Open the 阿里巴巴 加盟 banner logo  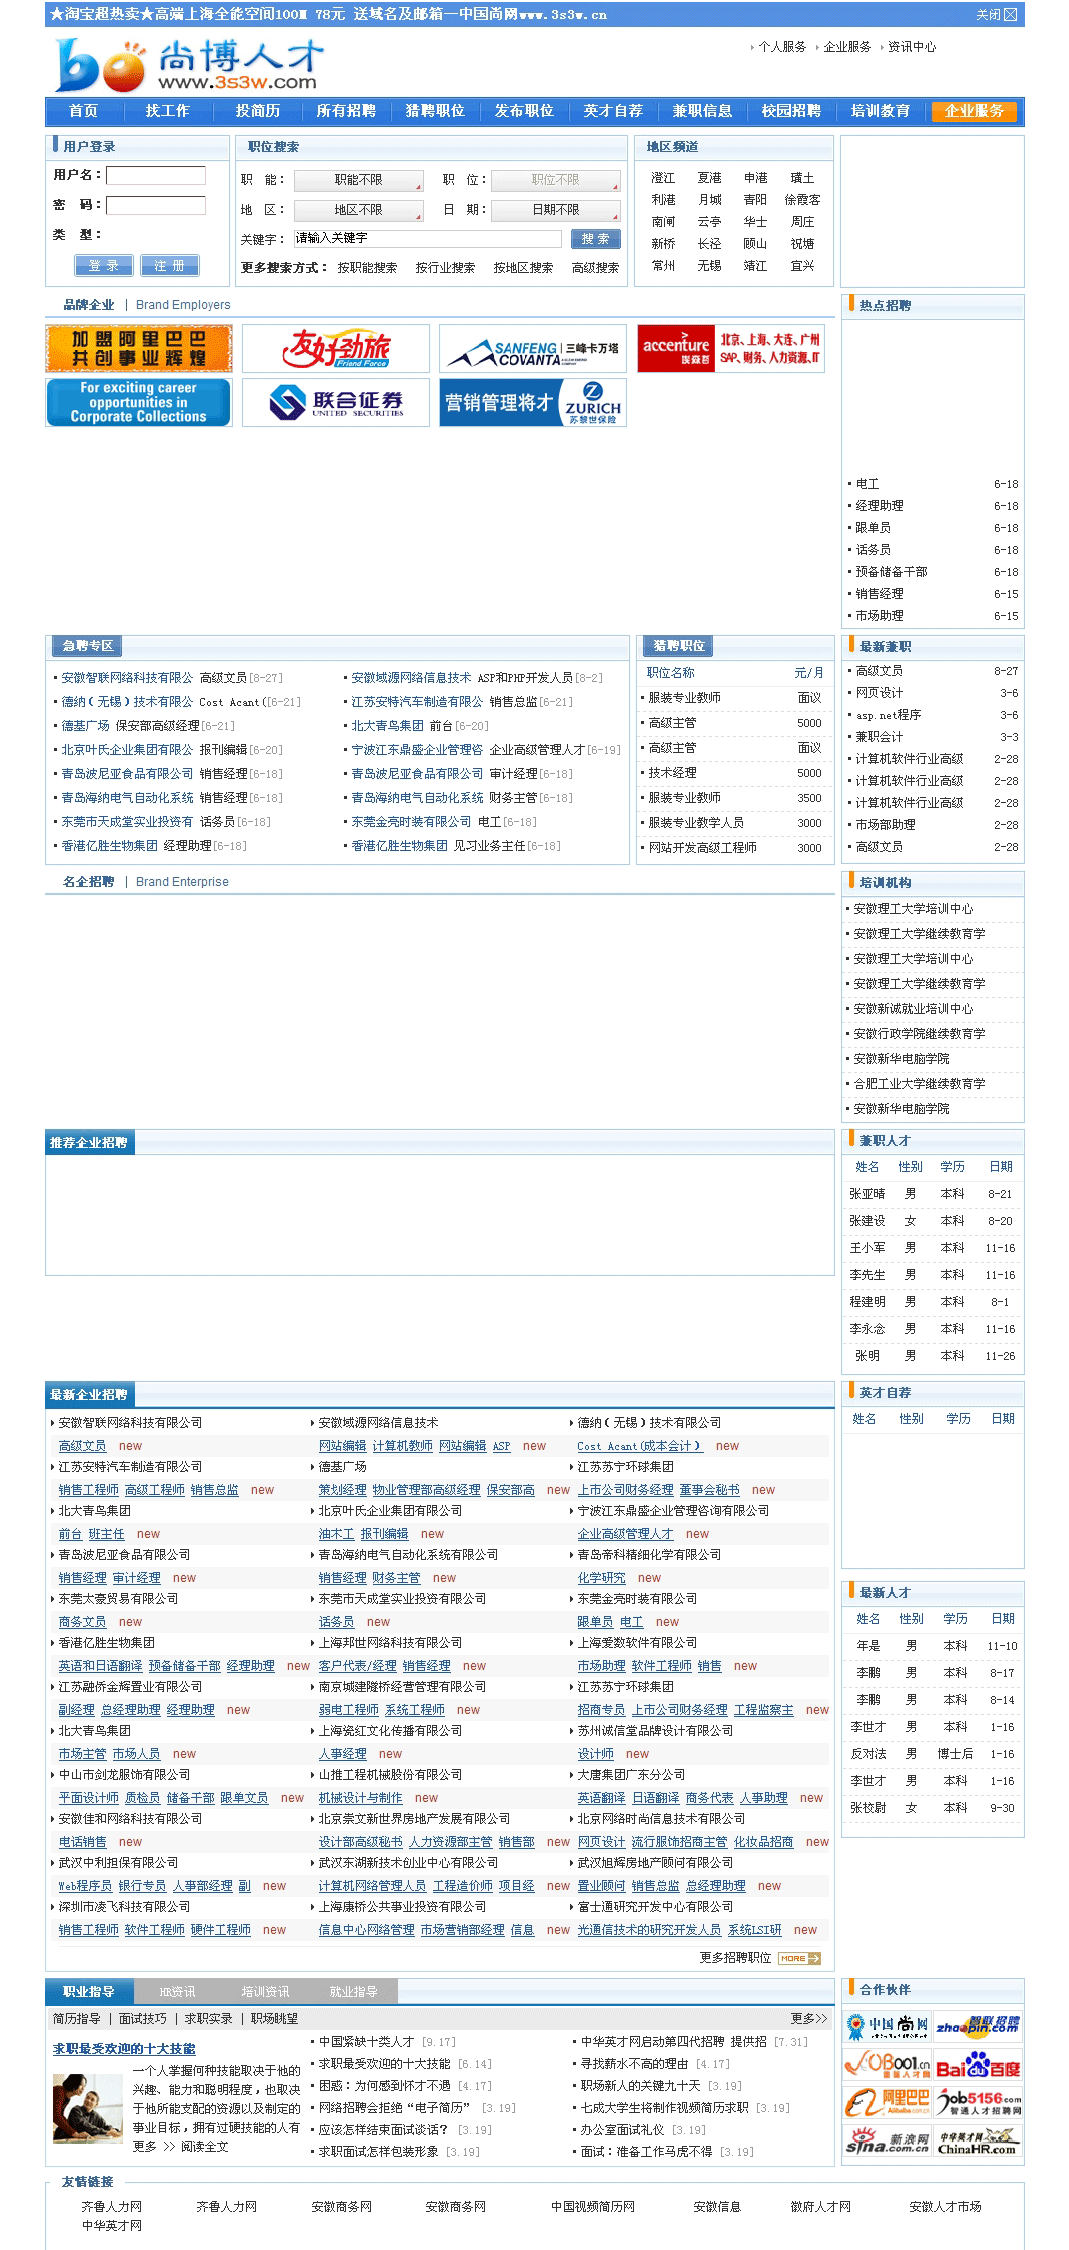tap(139, 348)
